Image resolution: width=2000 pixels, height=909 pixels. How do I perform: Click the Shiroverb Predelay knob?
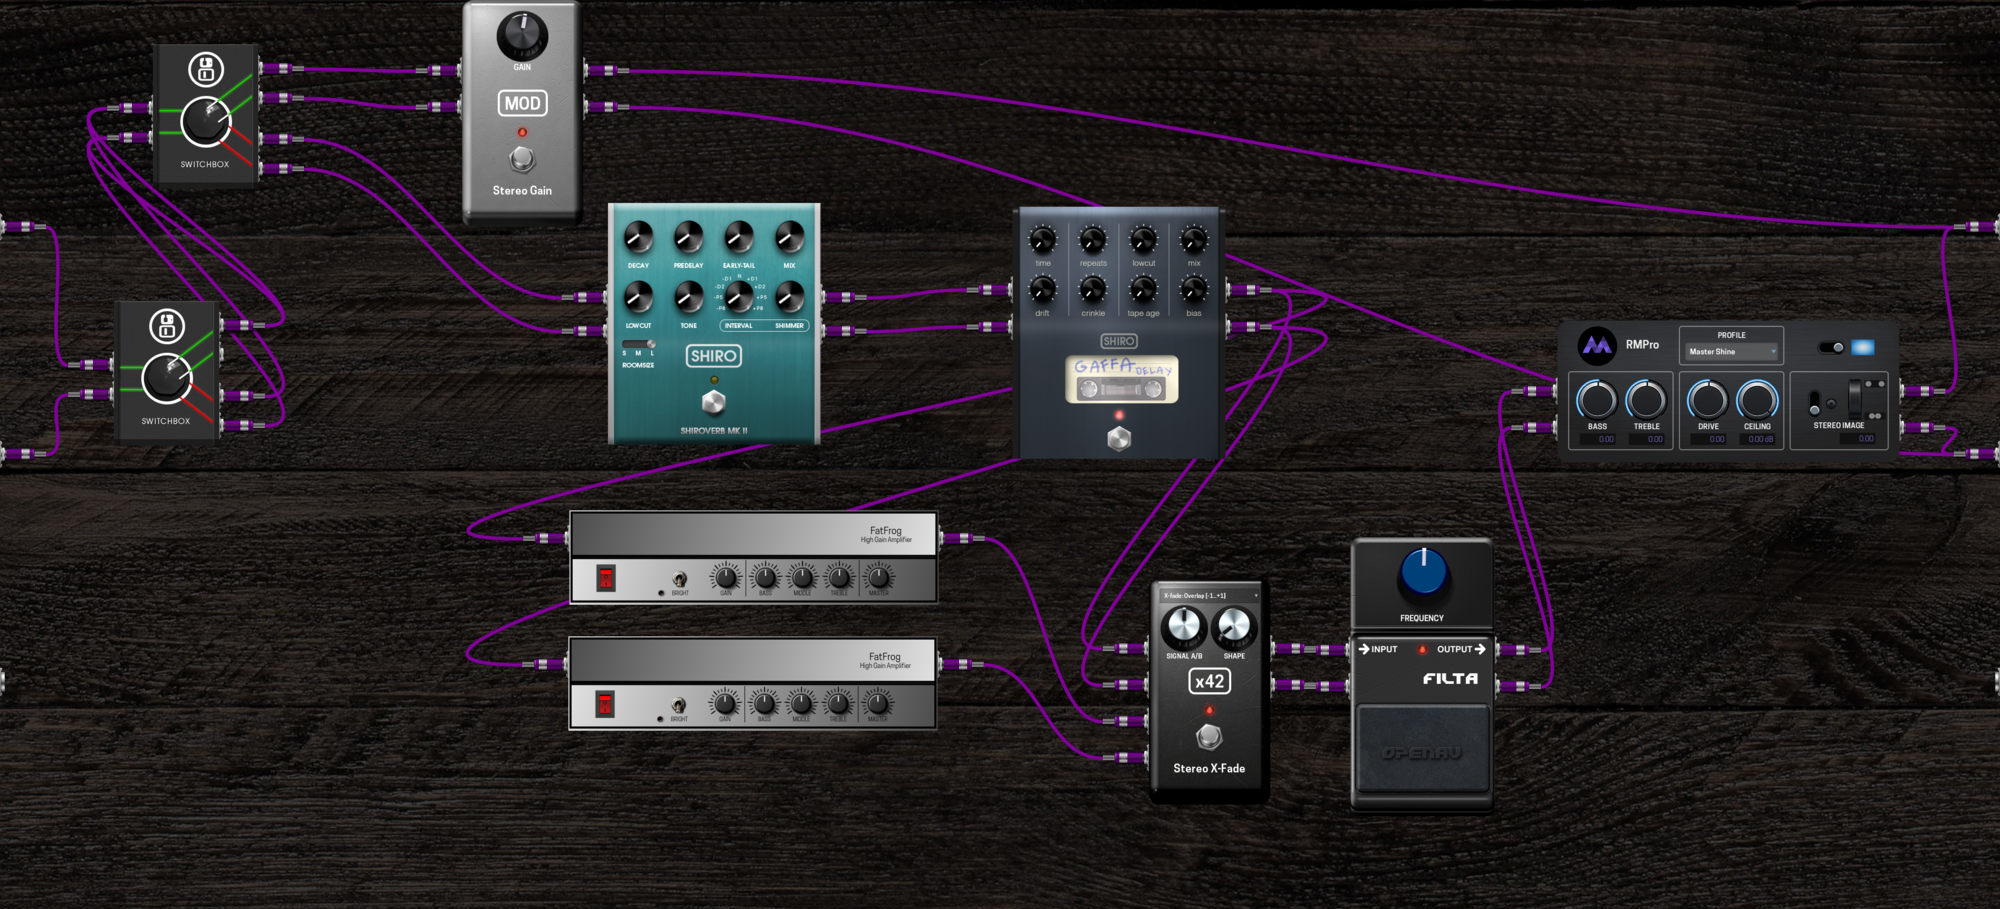click(x=688, y=238)
